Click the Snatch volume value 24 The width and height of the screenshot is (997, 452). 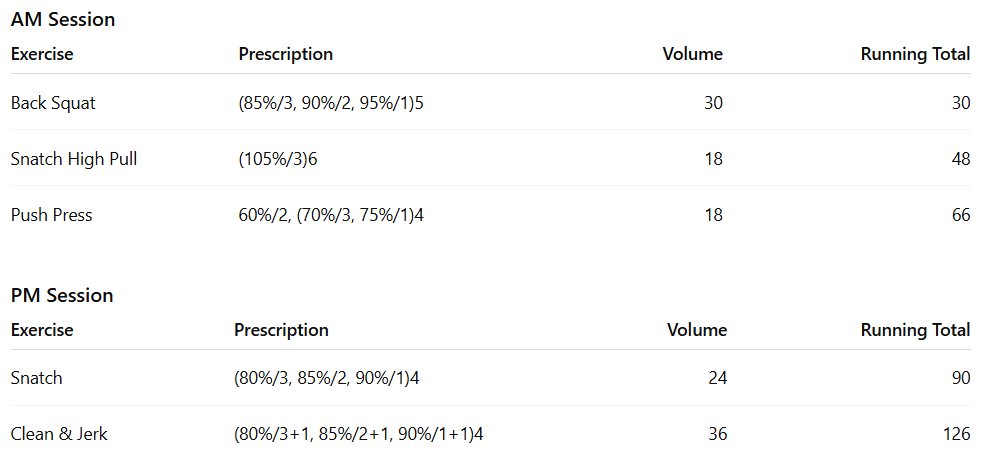click(717, 378)
